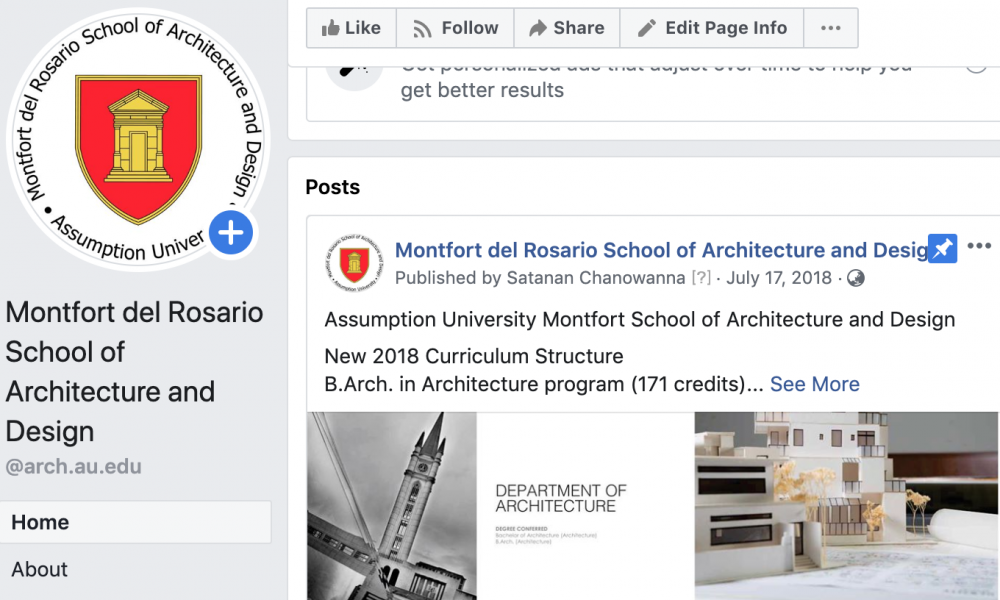Open Edit Page Info
This screenshot has height=600, width=1000.
click(x=712, y=28)
